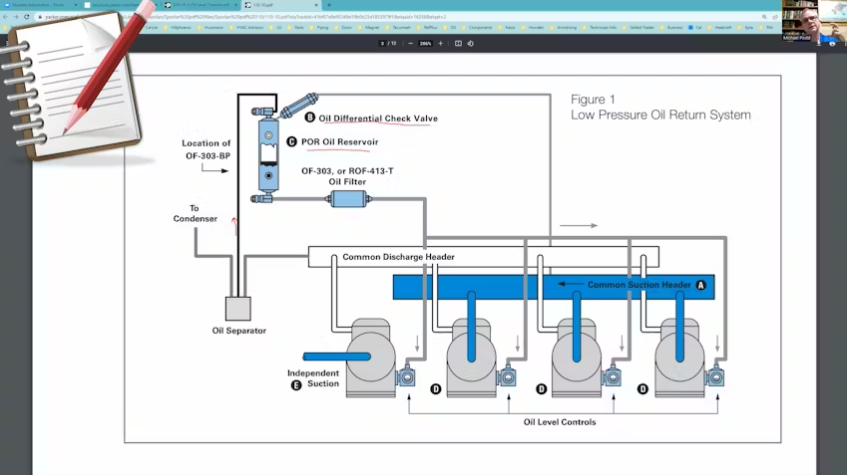Click the 'Figure 1' heading text
This screenshot has height=475, width=847.
coord(593,99)
